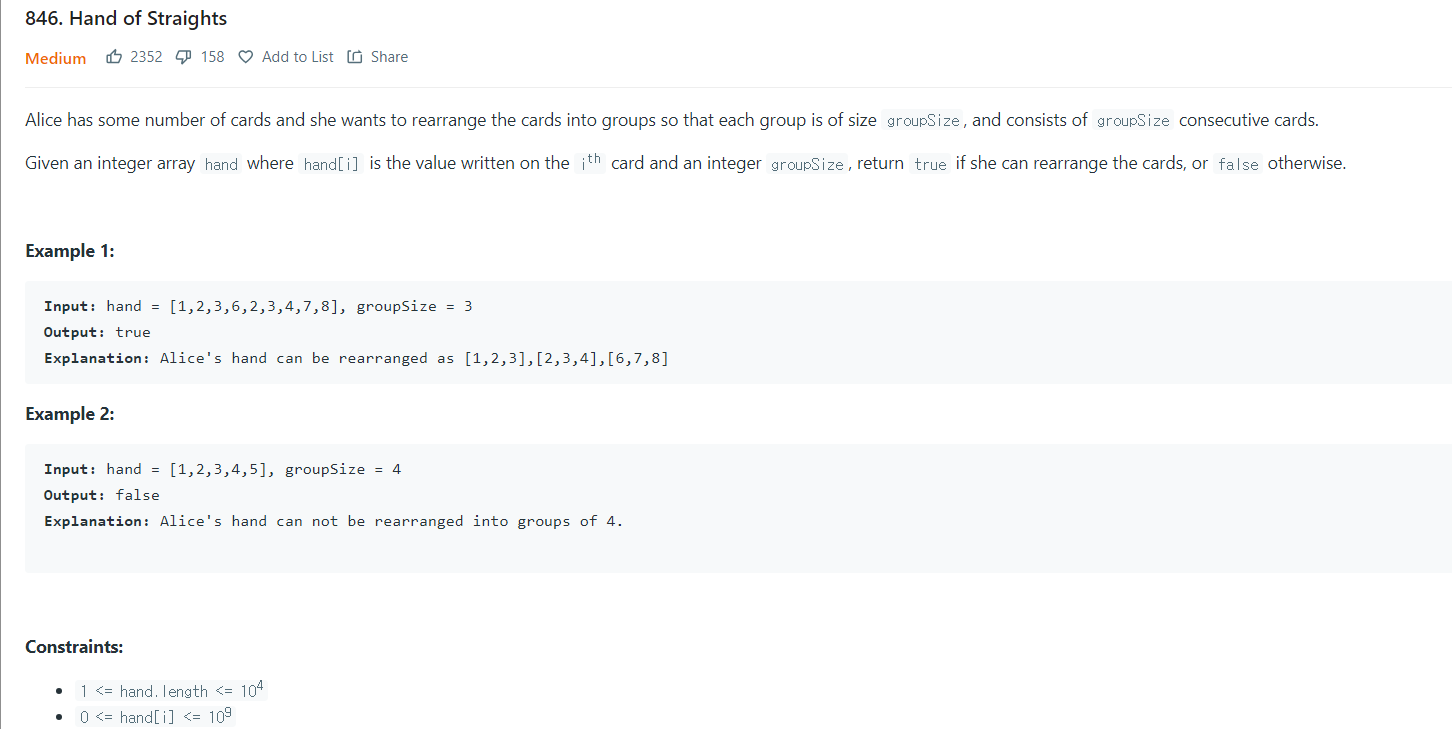
Task: Click the inline true code tag in description
Action: (x=929, y=164)
